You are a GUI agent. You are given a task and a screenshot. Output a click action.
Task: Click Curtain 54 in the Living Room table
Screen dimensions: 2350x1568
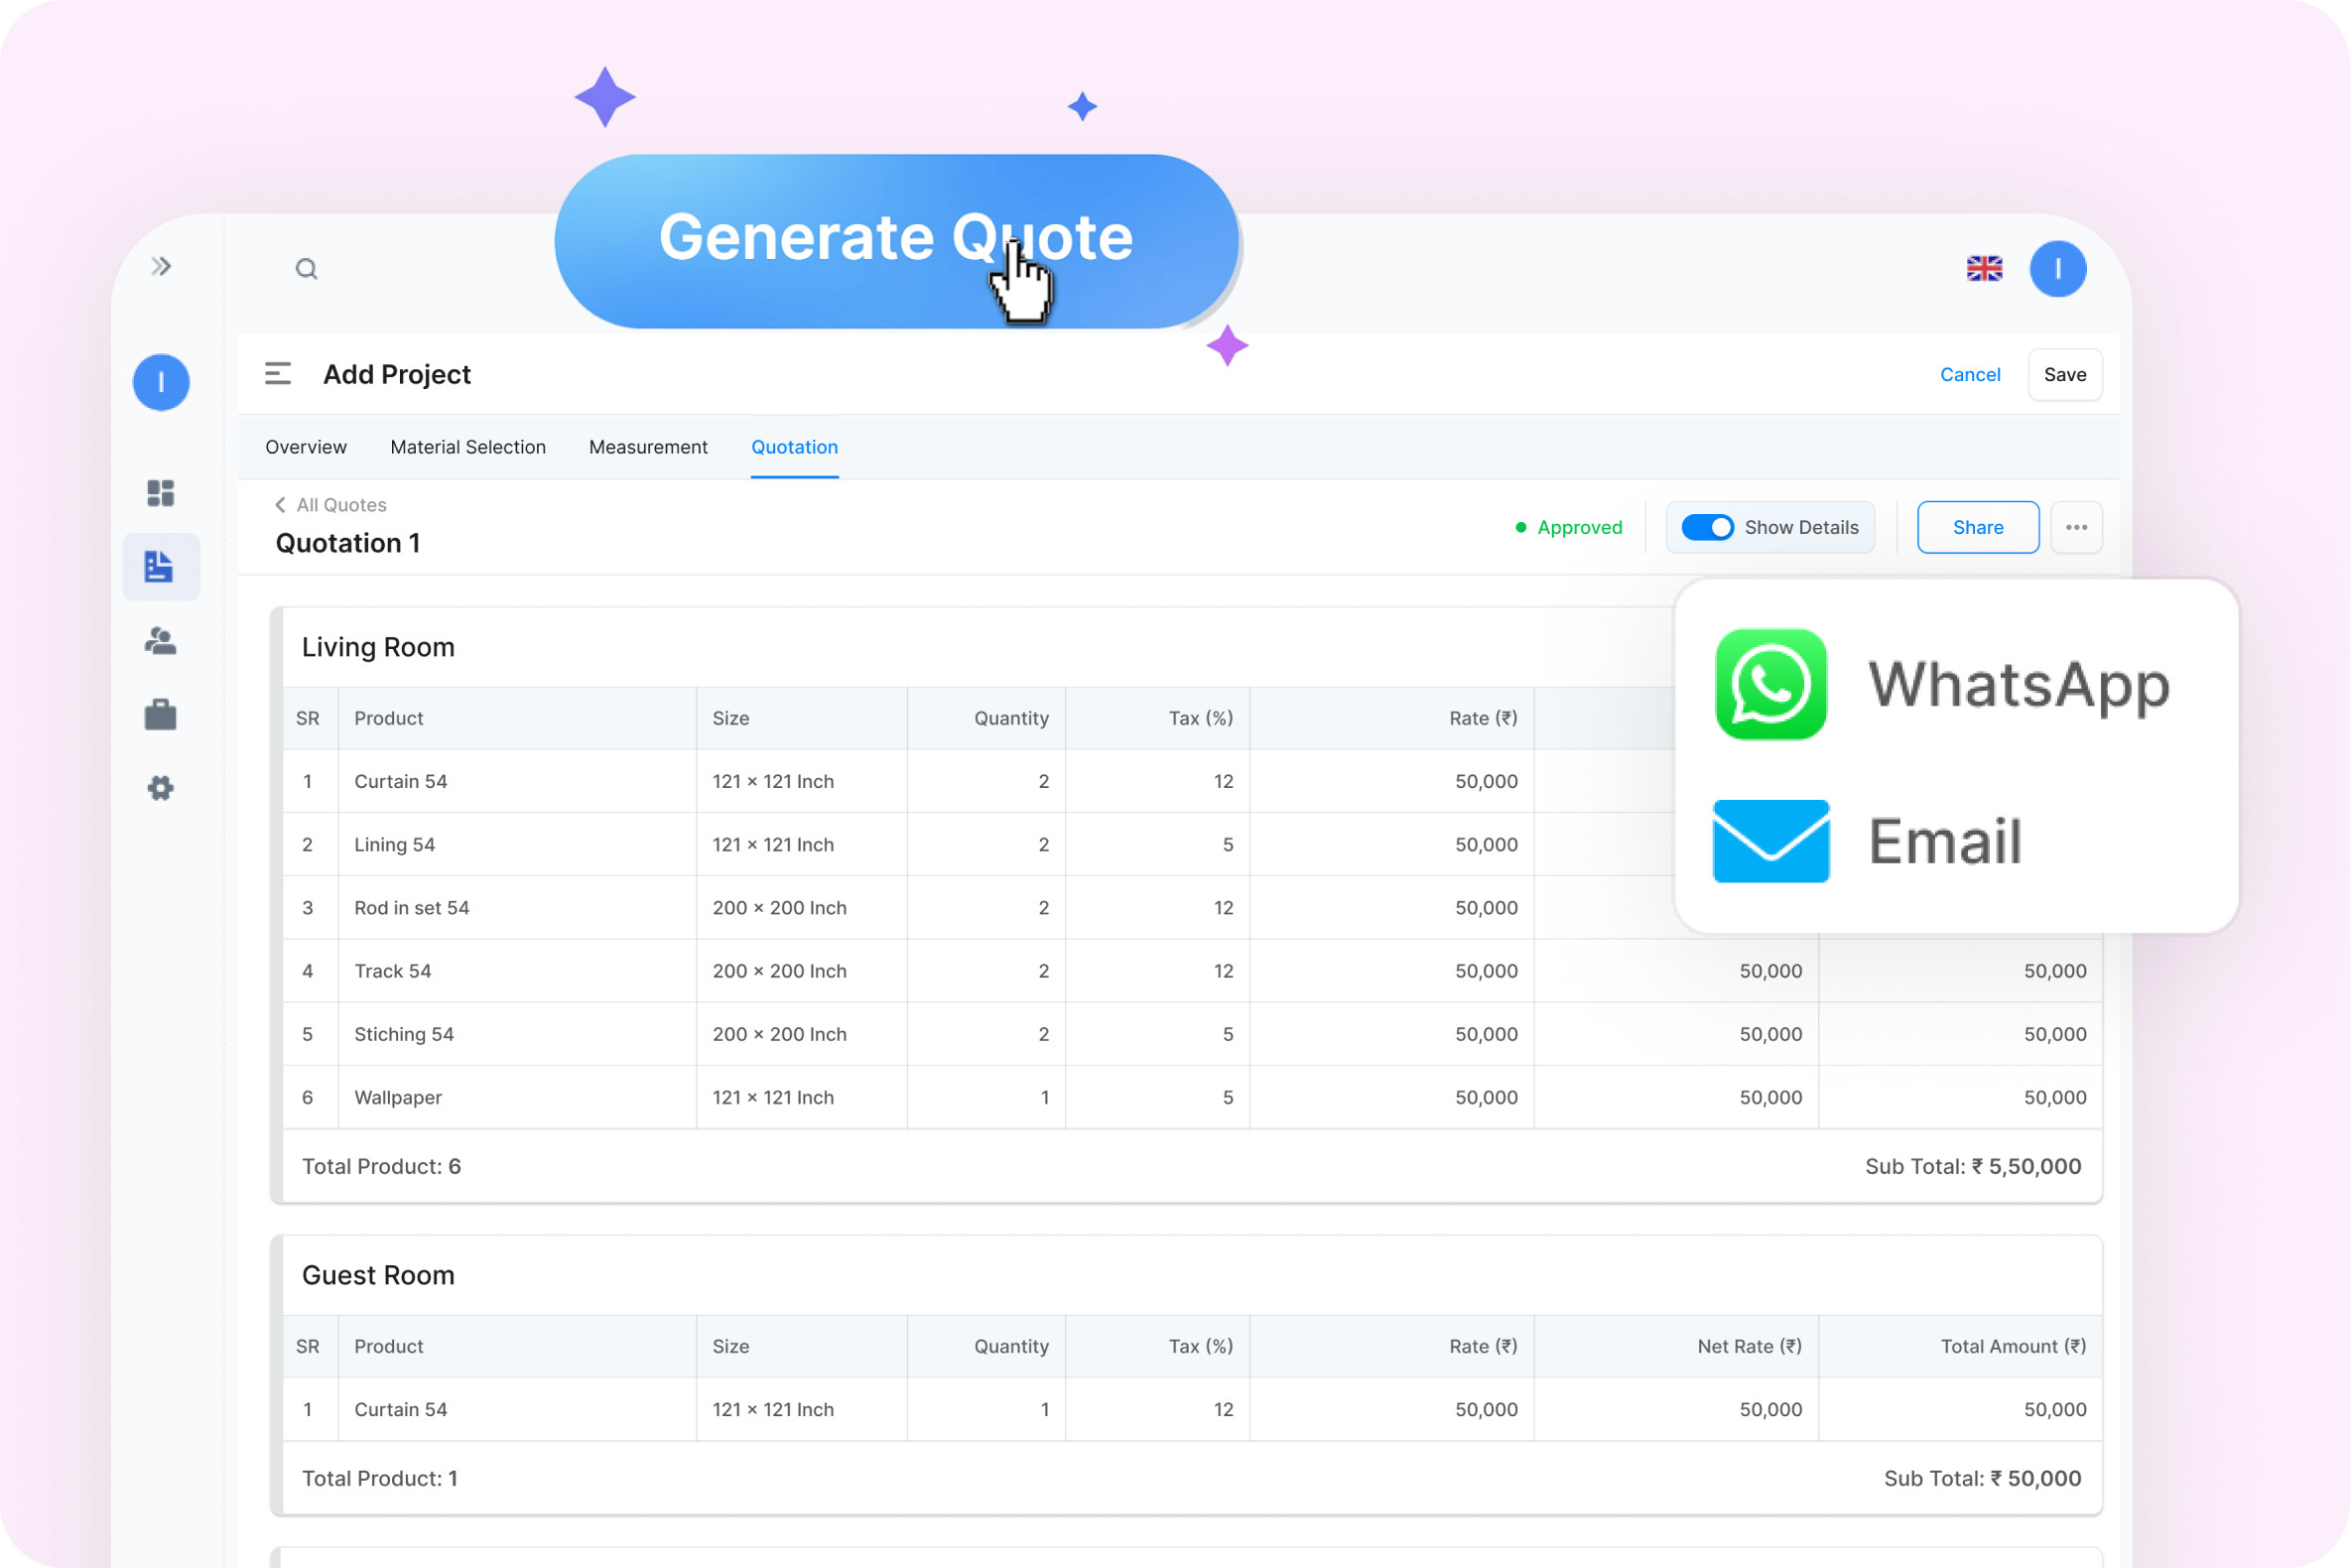400,781
